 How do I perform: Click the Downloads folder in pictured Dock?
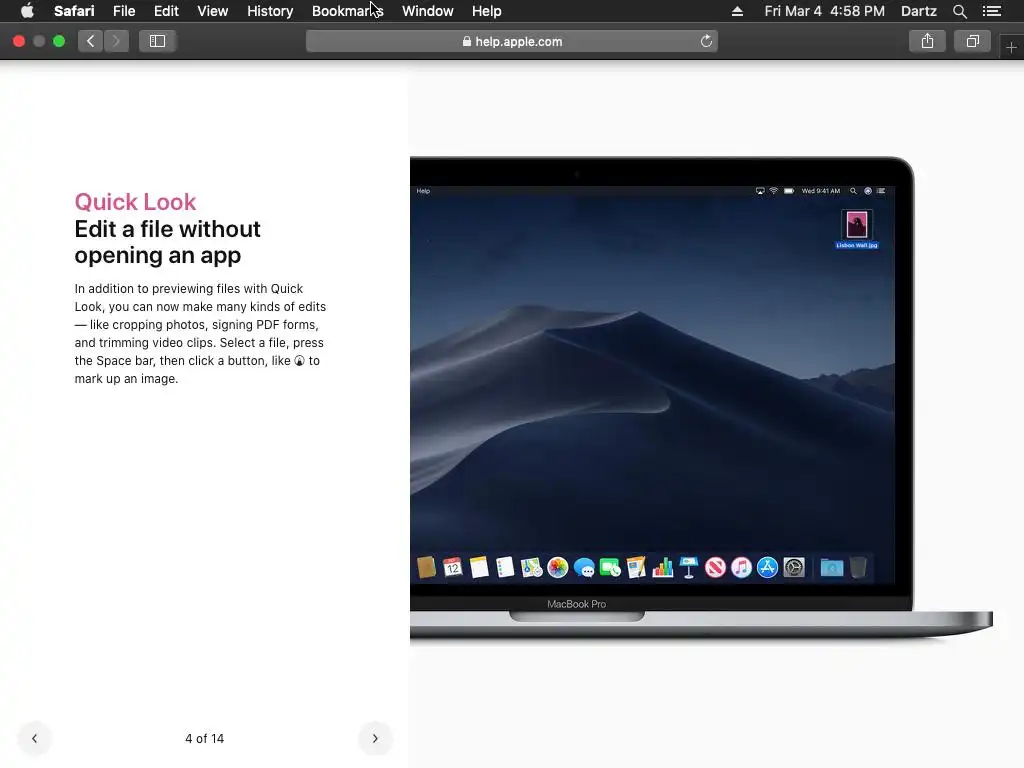831,568
